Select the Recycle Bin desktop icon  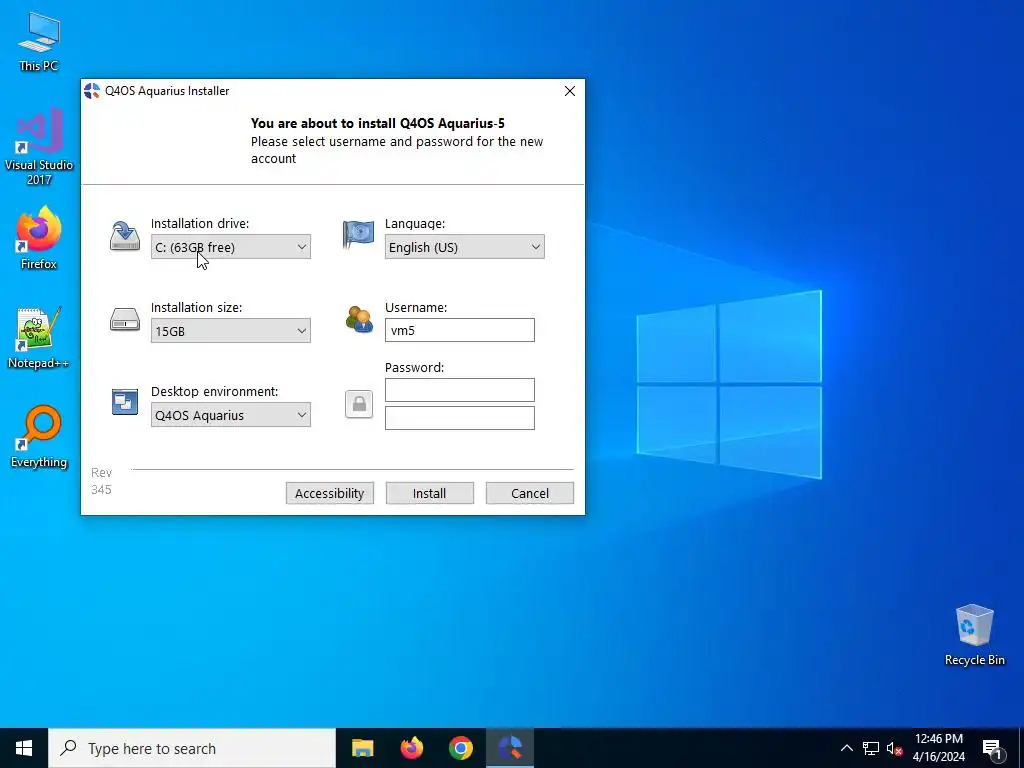click(974, 635)
